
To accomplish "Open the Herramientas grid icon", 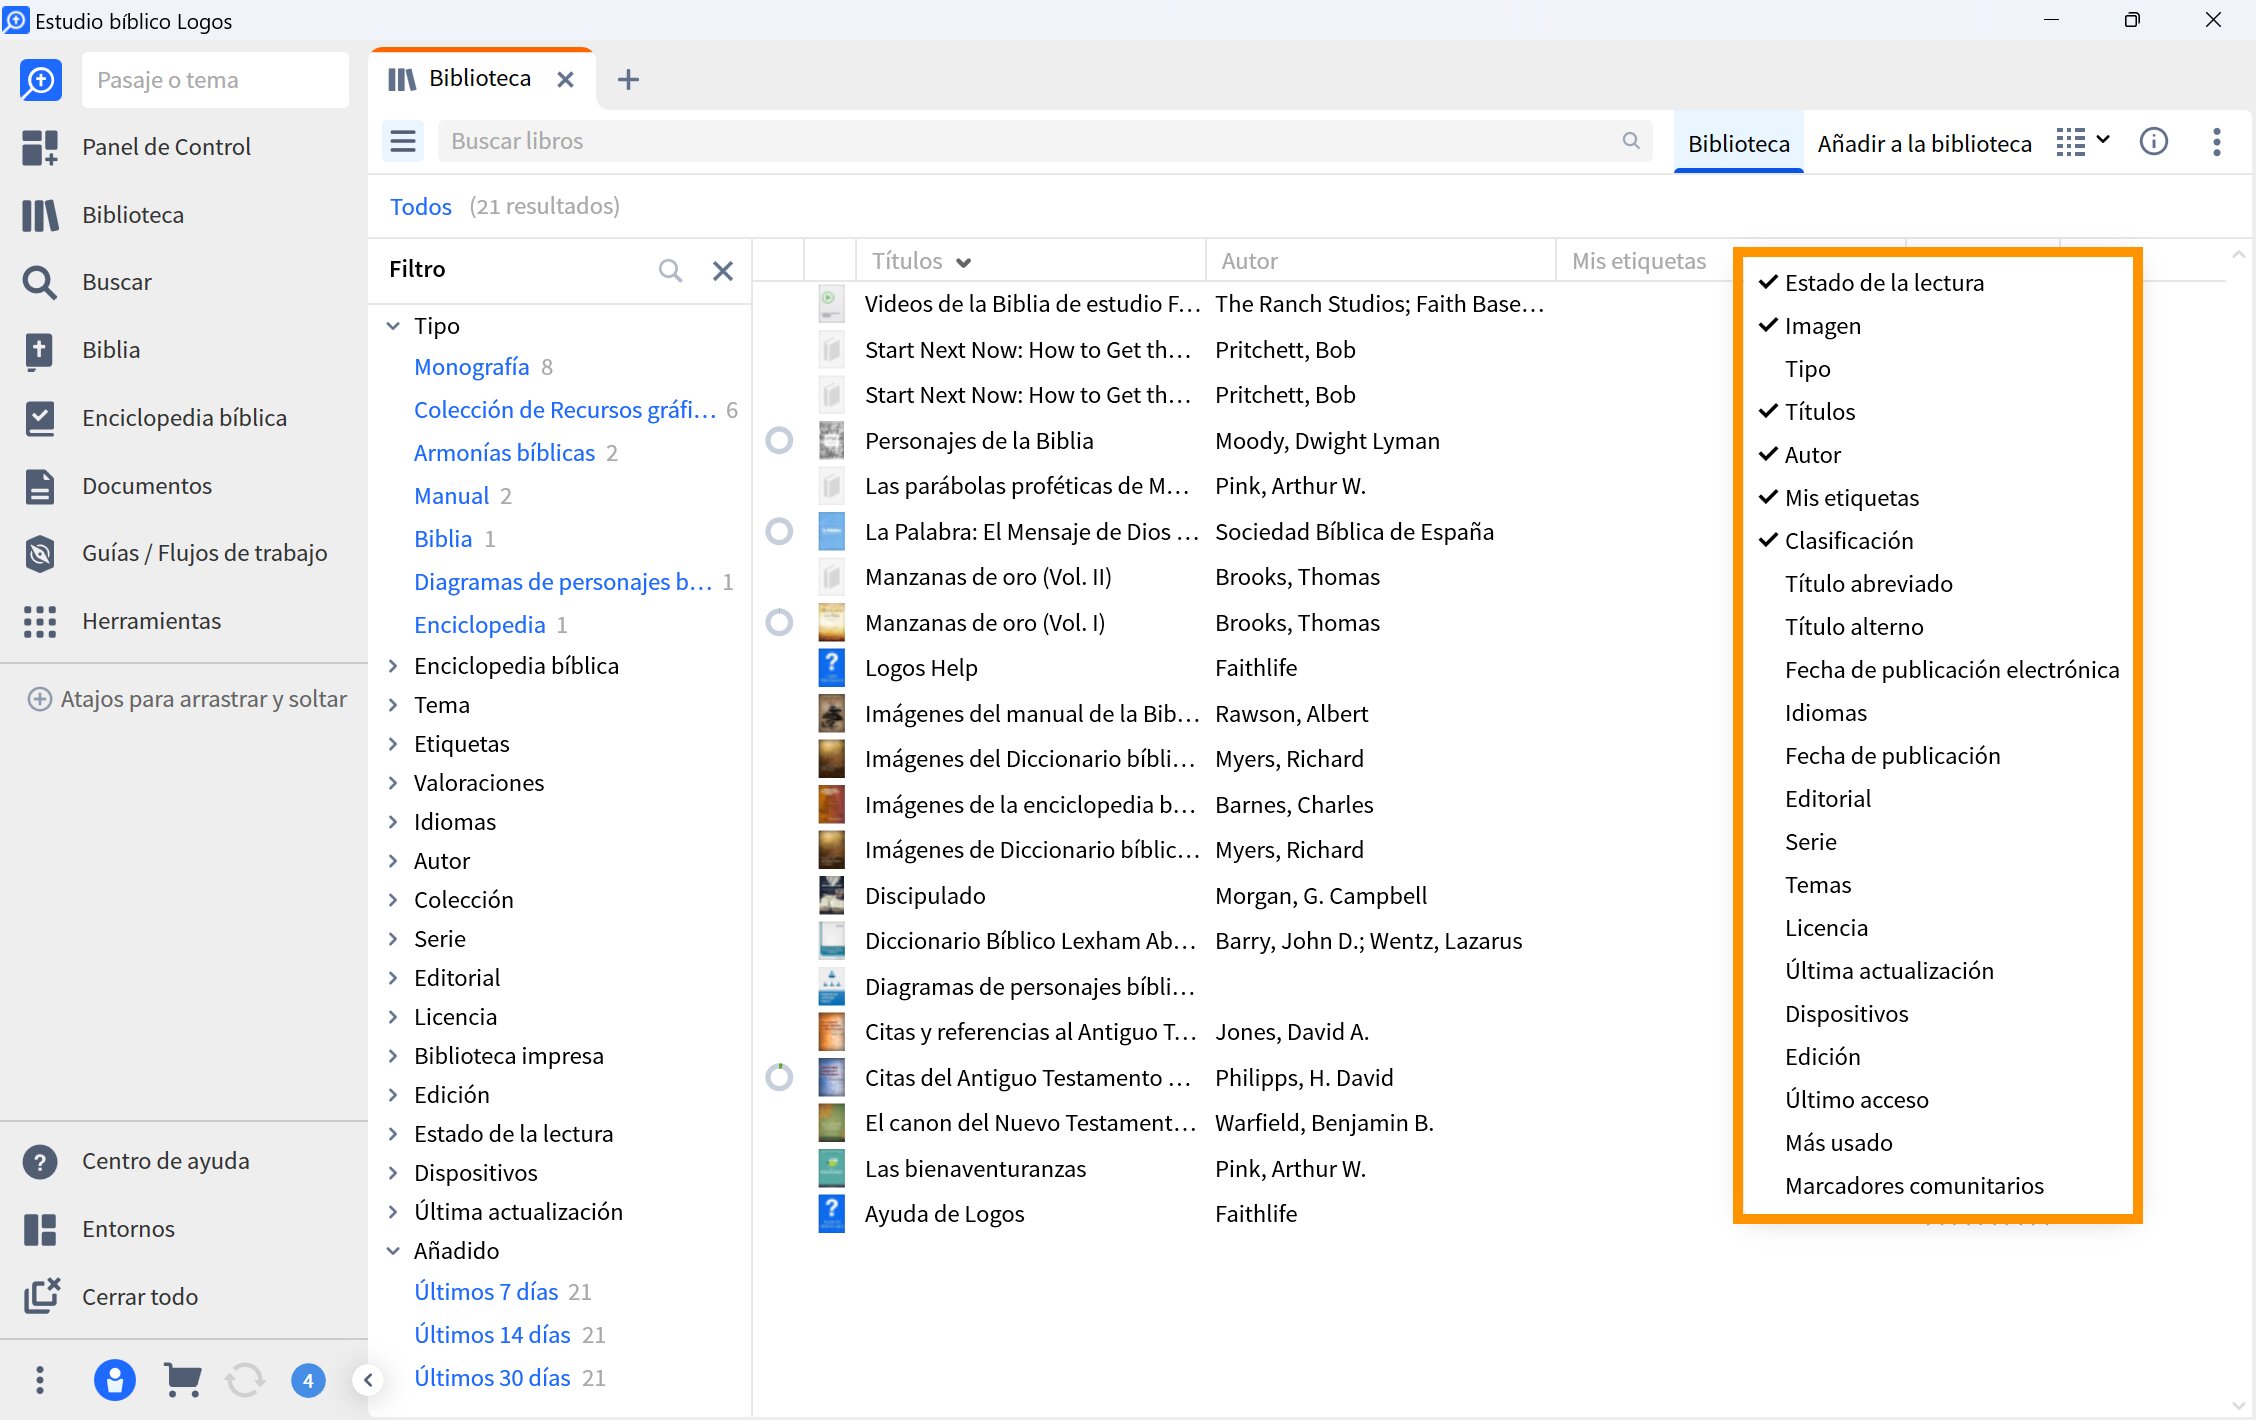I will [40, 621].
